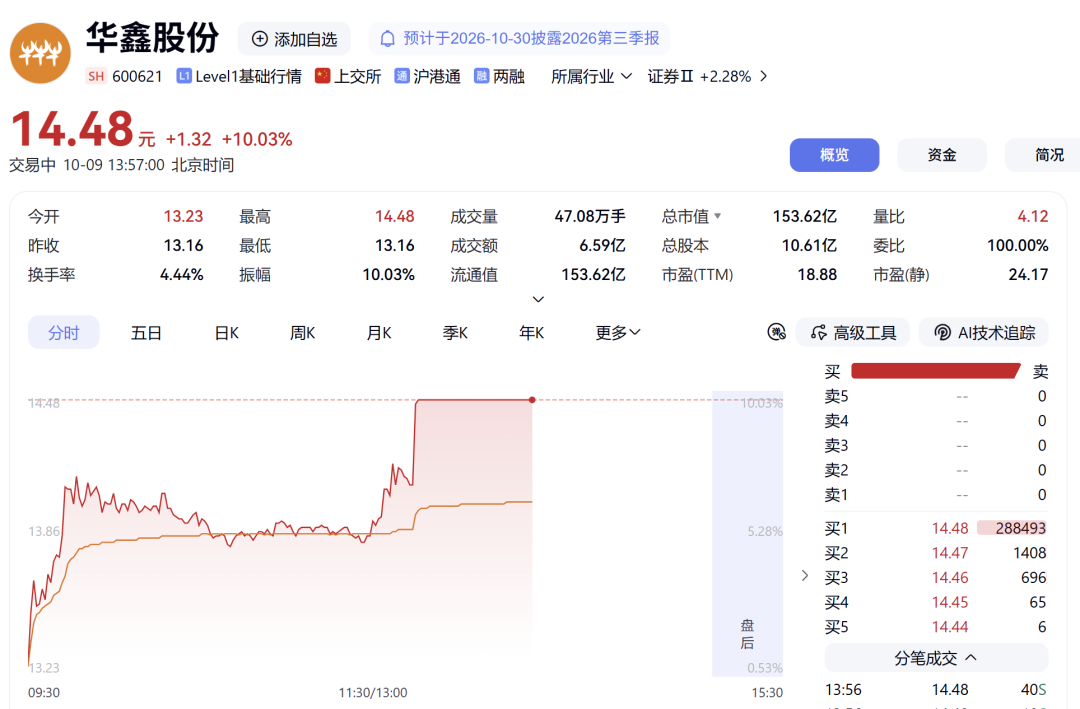Click the 换手率 value 4.44%

pyautogui.click(x=182, y=274)
